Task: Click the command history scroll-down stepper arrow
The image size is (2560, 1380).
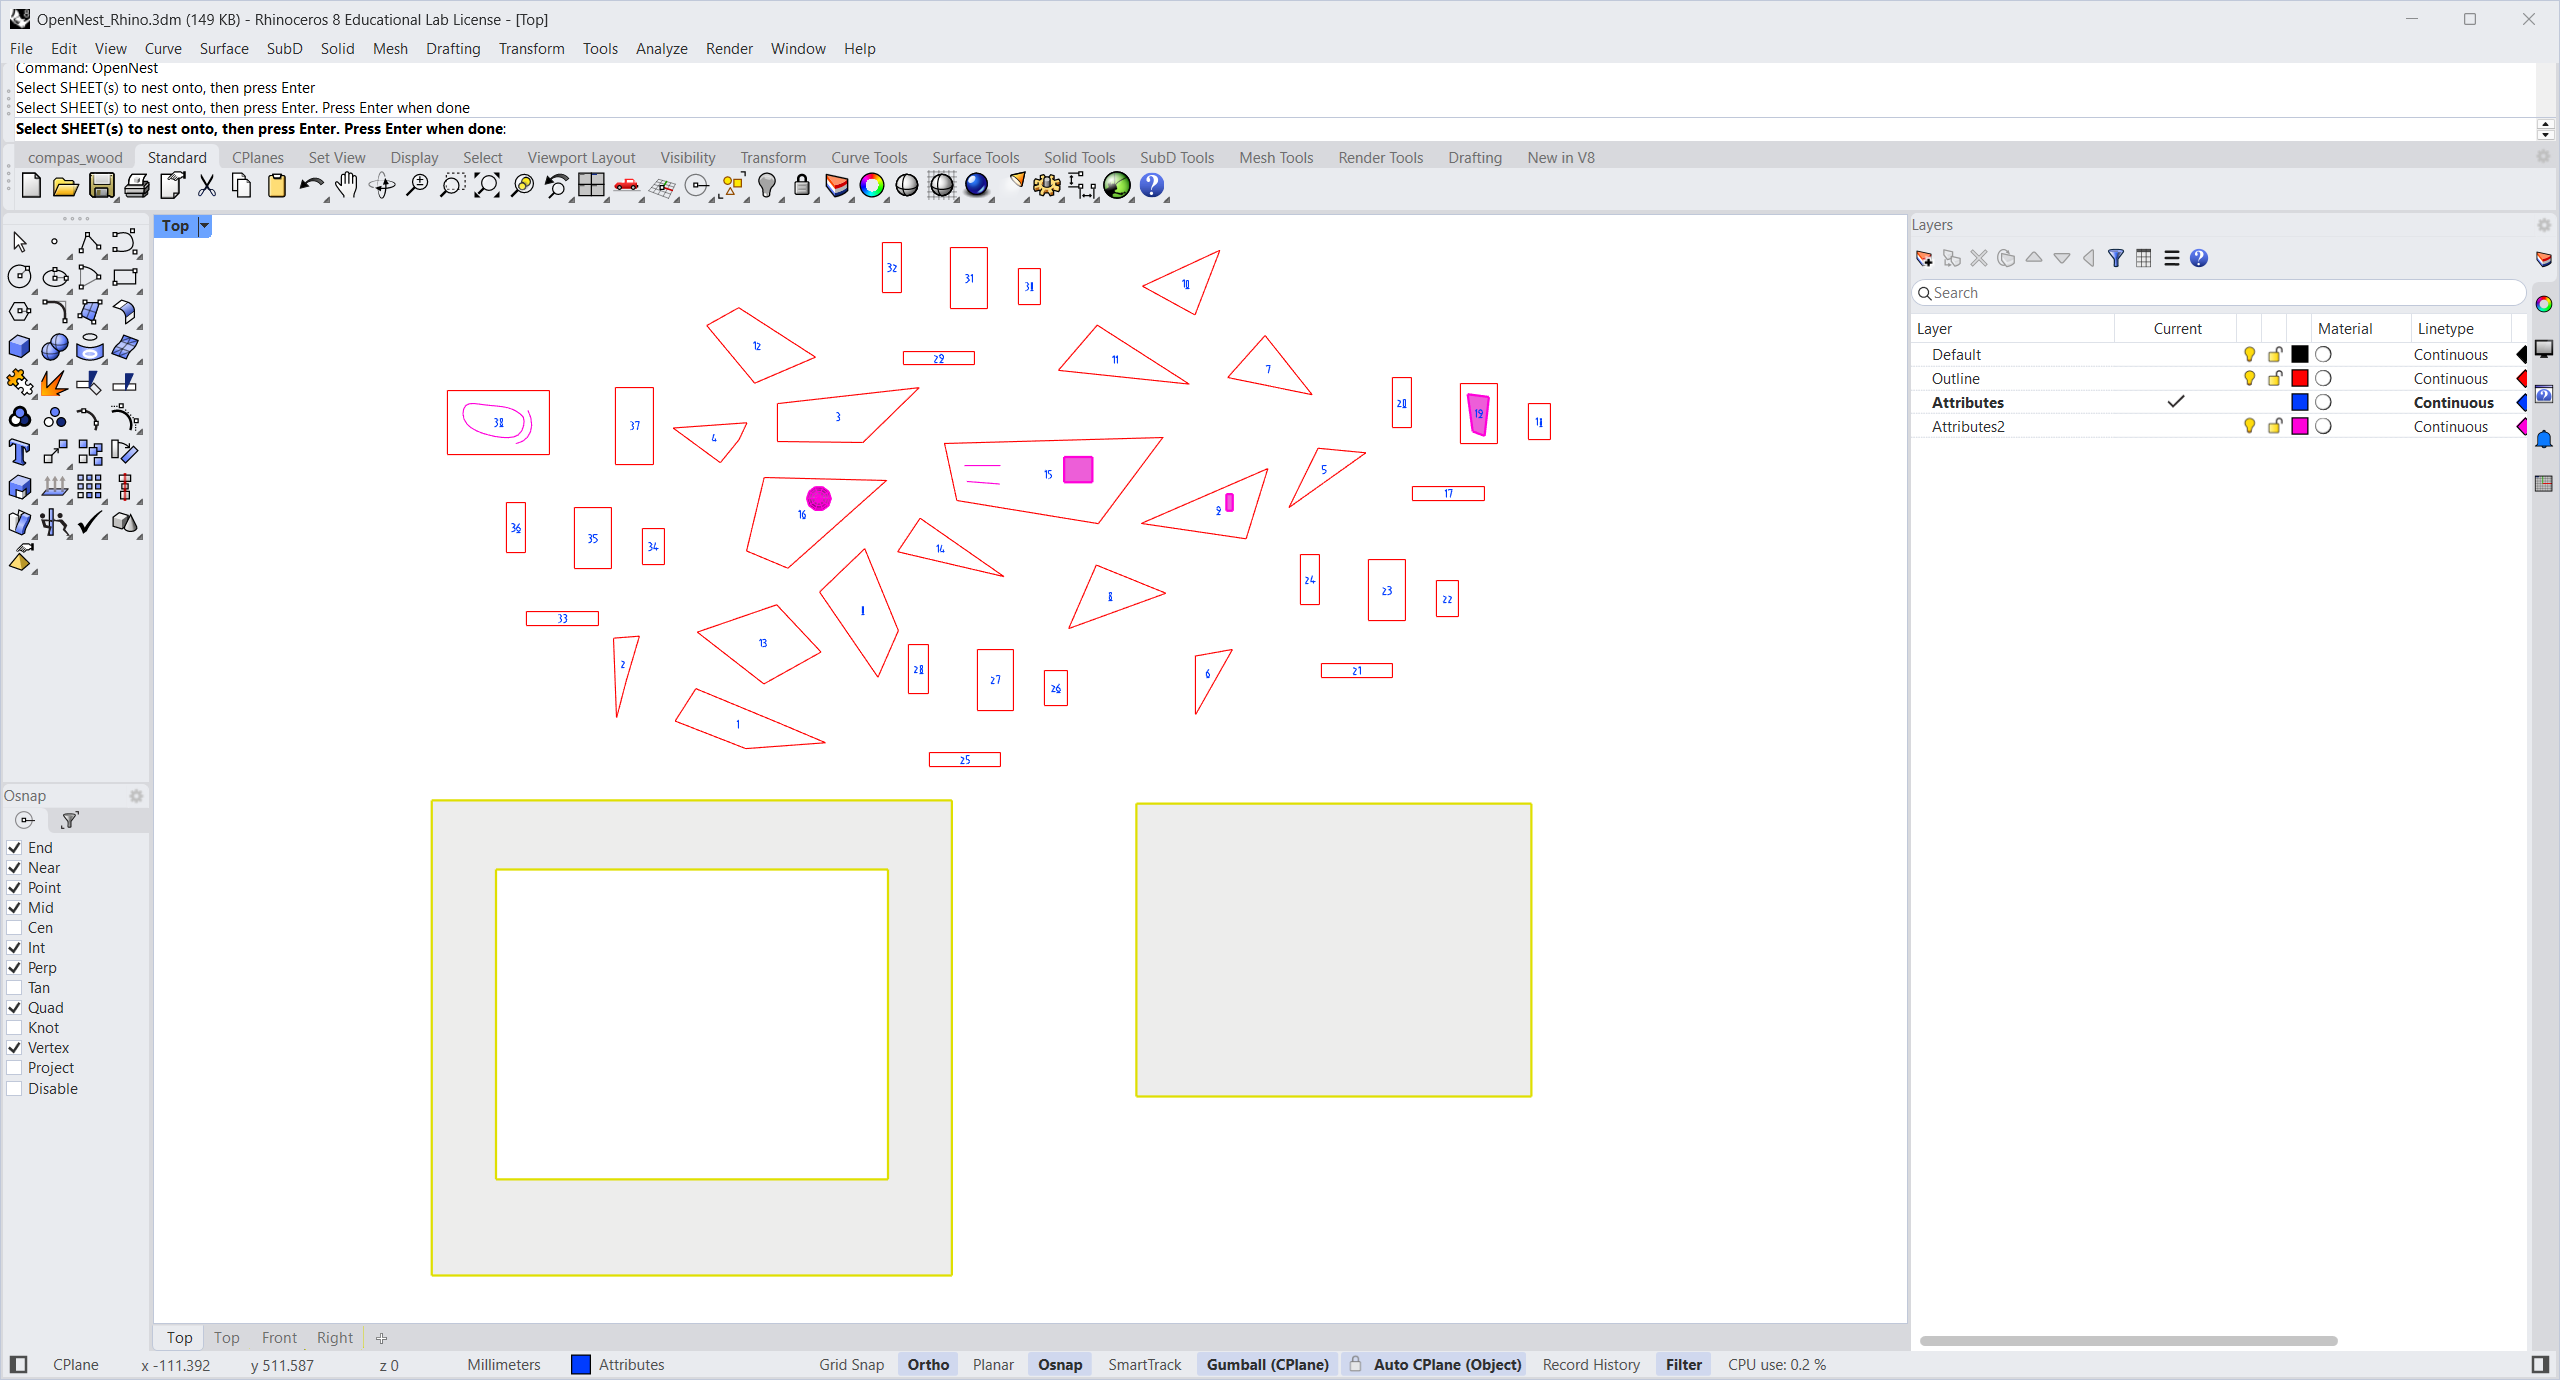Action: pos(2545,135)
